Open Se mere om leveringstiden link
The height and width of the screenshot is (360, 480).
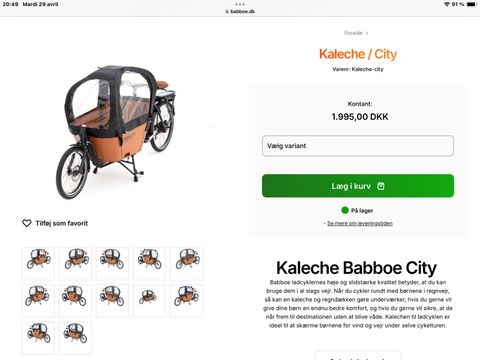[x=360, y=223]
